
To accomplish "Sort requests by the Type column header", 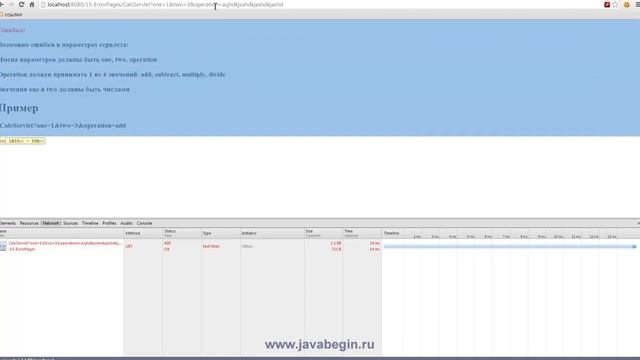I will coord(221,233).
